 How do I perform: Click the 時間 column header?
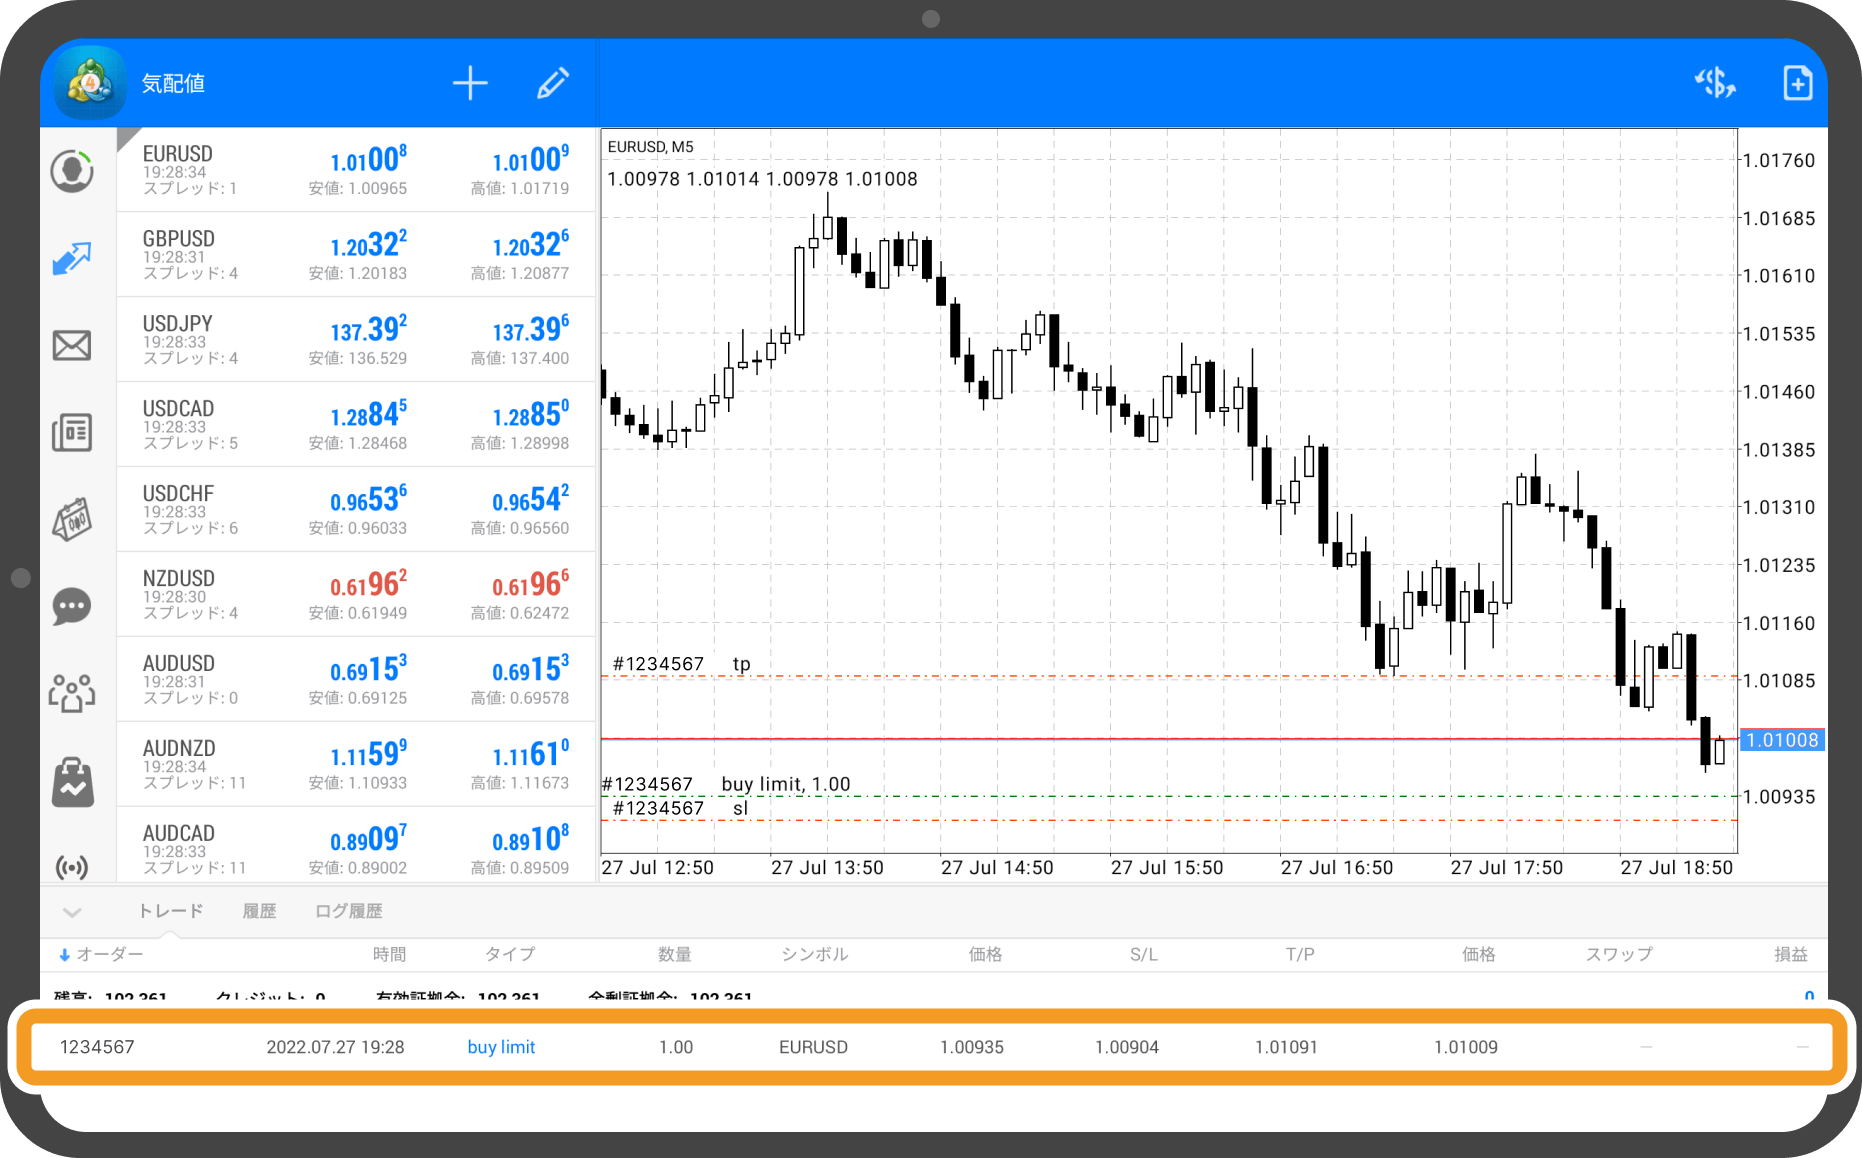tap(389, 954)
